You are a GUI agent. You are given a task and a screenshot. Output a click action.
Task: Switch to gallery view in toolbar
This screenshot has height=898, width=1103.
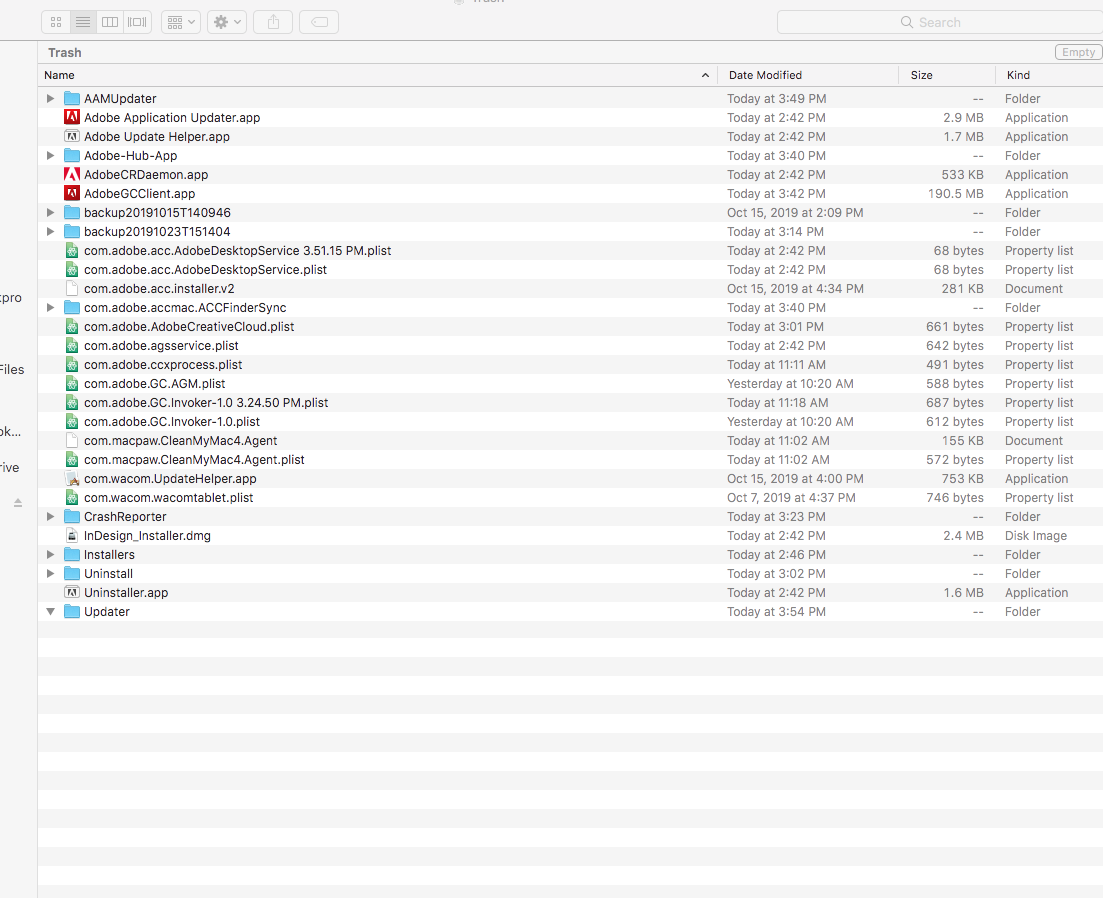137,22
